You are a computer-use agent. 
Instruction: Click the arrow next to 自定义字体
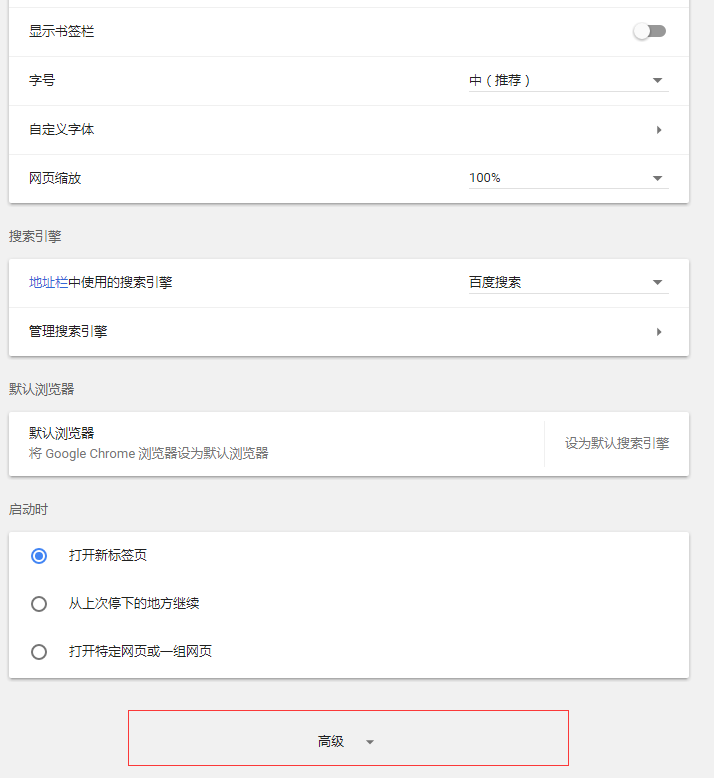click(659, 130)
